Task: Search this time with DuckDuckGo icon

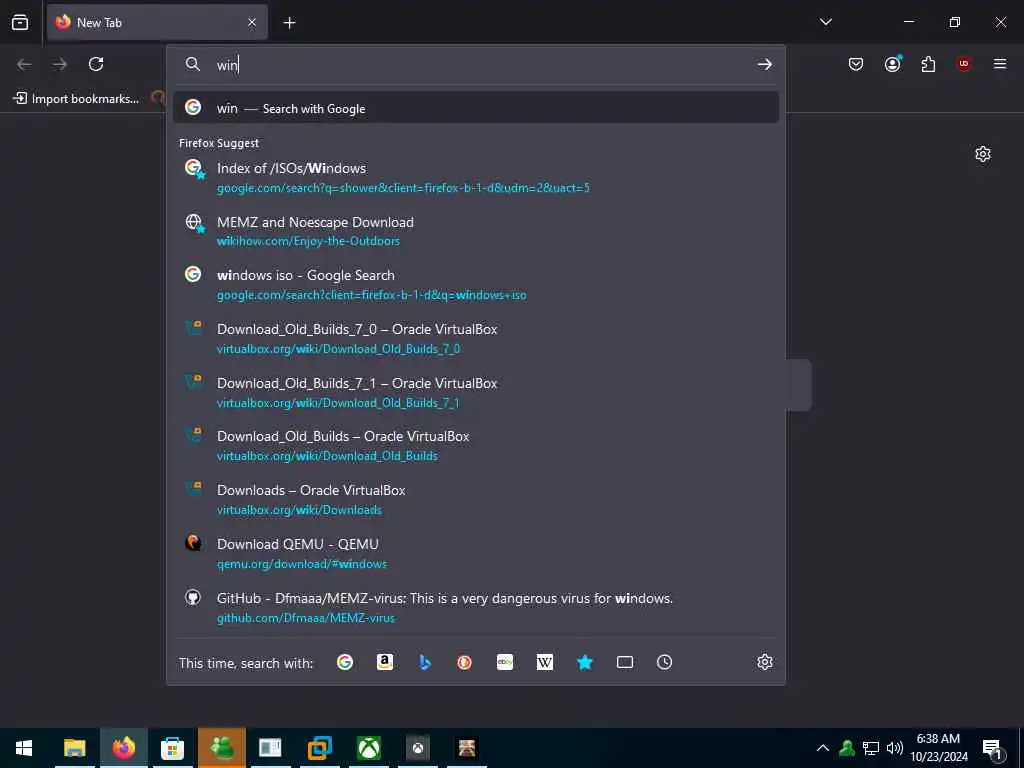Action: 465,662
